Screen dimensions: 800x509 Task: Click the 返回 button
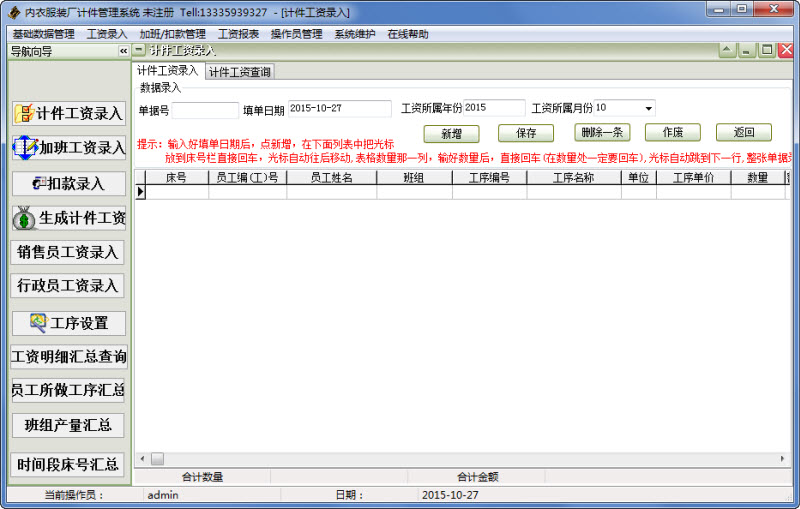click(x=744, y=133)
